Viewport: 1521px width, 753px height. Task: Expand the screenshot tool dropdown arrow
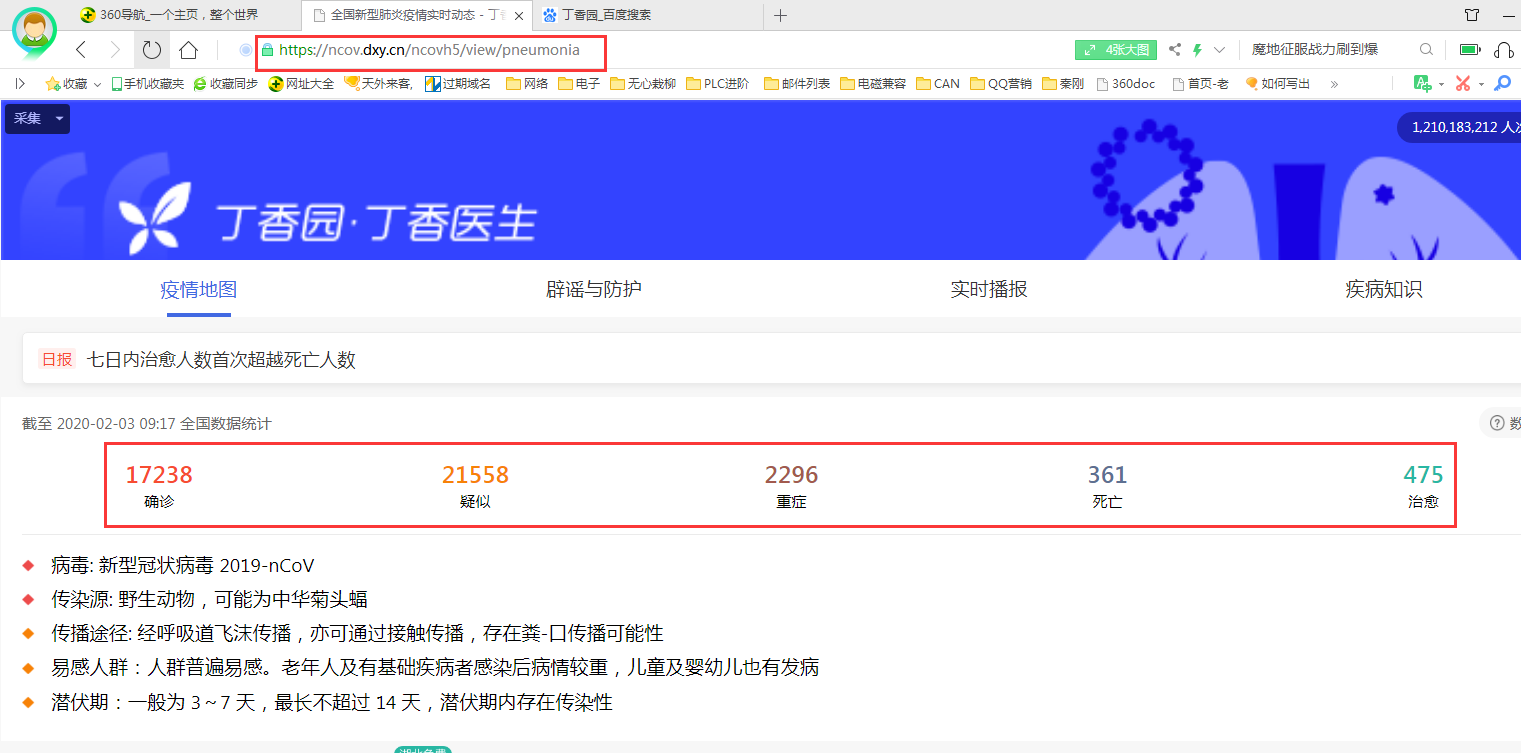[1481, 84]
